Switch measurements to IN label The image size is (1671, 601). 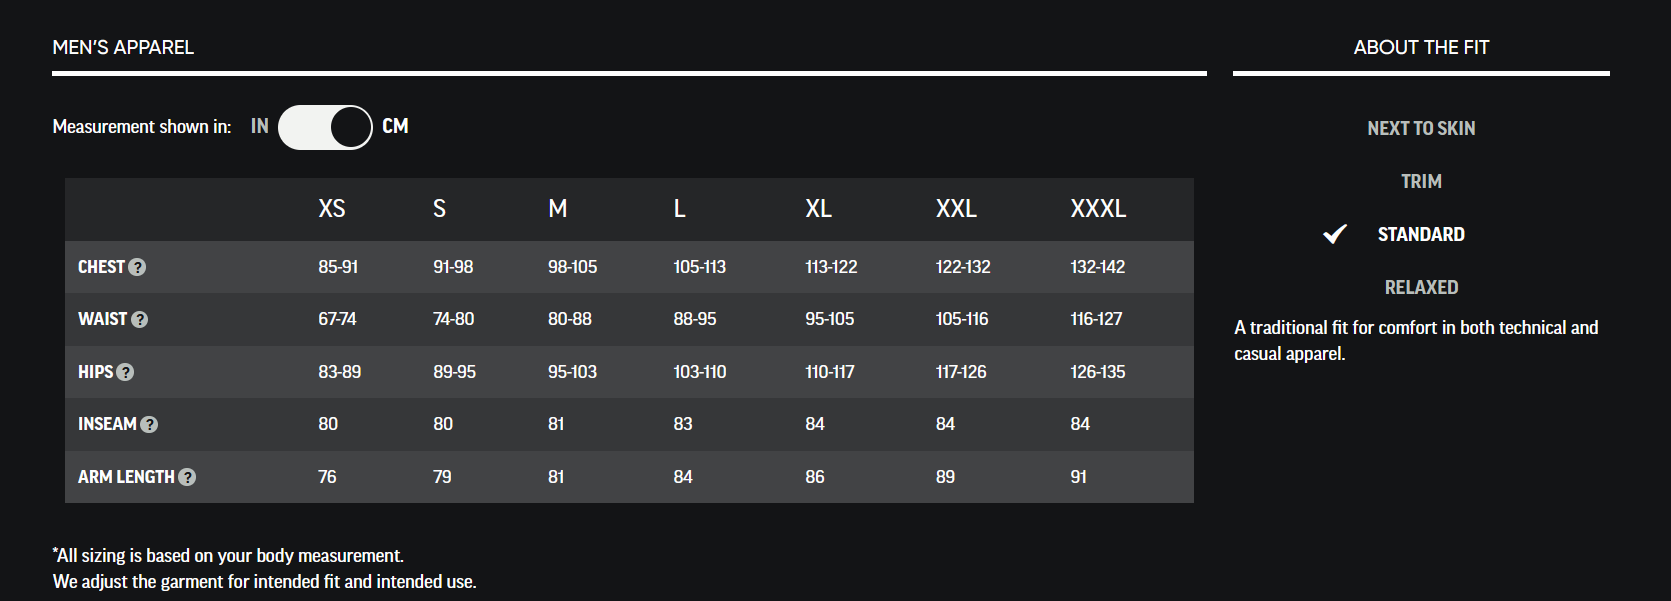pyautogui.click(x=260, y=126)
